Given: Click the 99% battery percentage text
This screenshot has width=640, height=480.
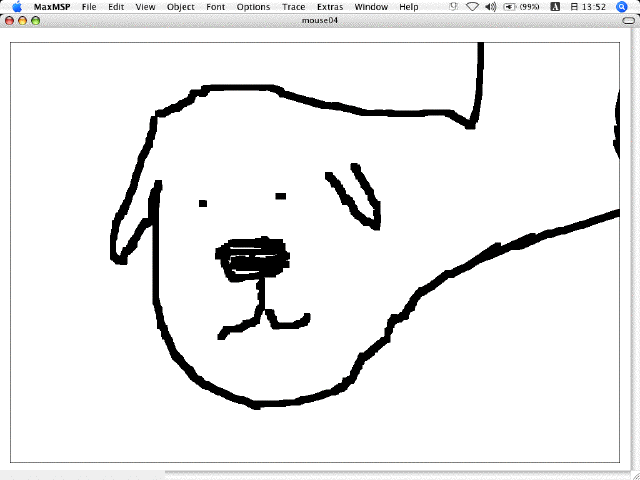Looking at the screenshot, I should click(x=529, y=7).
